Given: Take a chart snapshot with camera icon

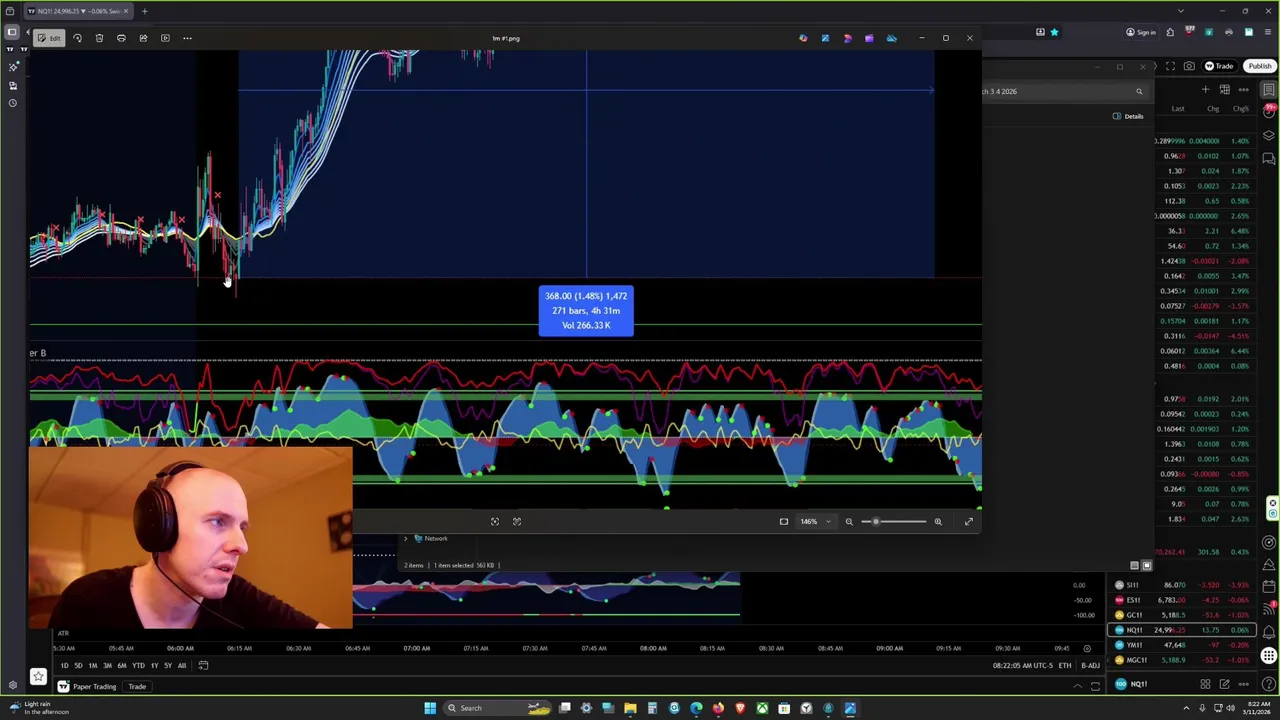Looking at the screenshot, I should (1189, 66).
